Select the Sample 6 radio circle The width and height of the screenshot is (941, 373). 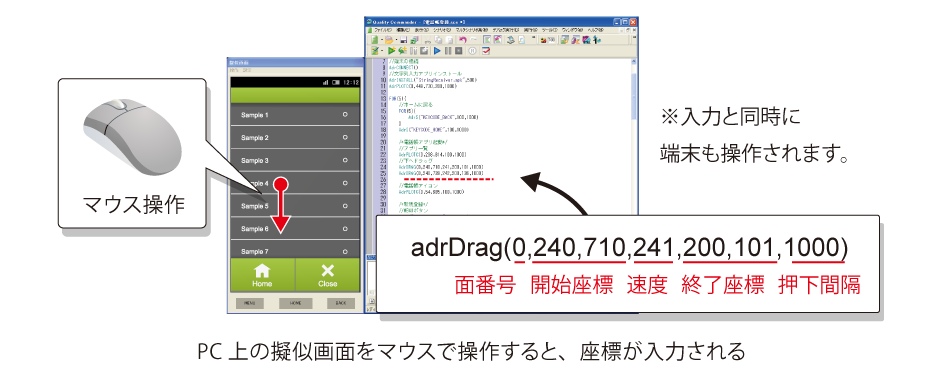pos(346,229)
